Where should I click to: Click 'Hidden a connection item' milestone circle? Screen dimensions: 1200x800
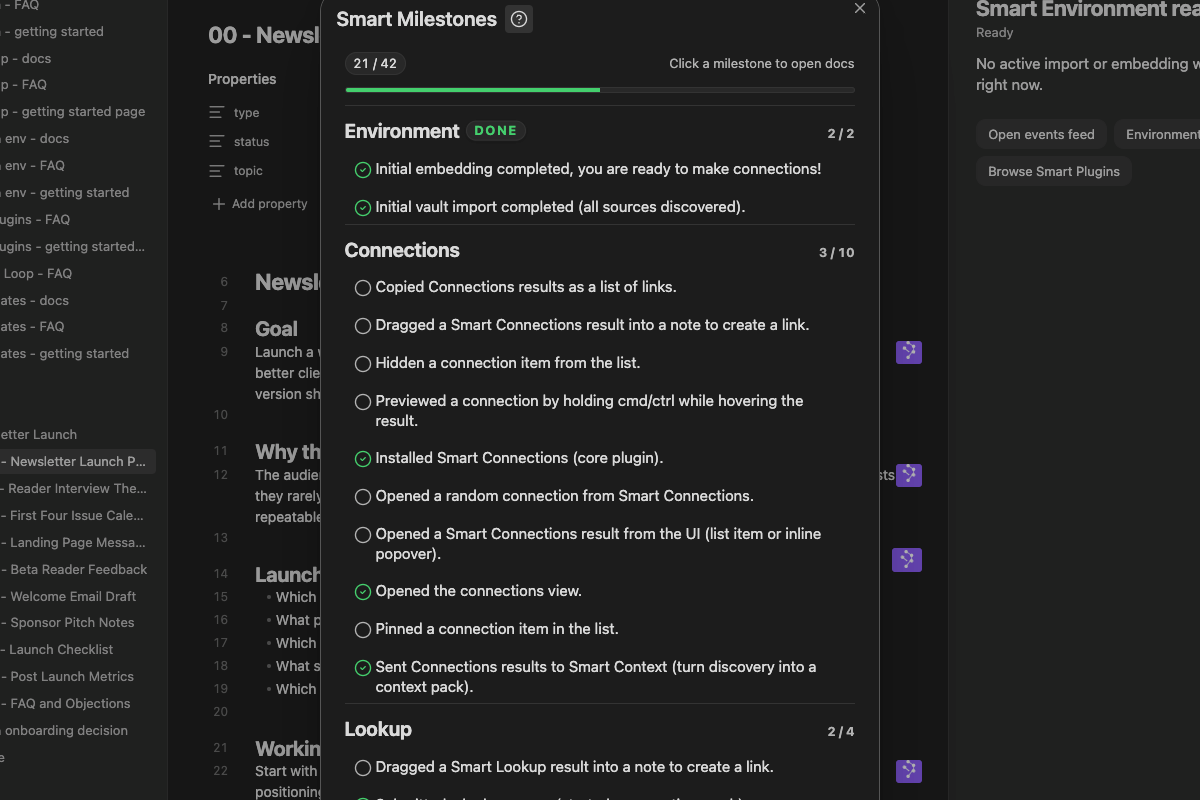tap(363, 364)
